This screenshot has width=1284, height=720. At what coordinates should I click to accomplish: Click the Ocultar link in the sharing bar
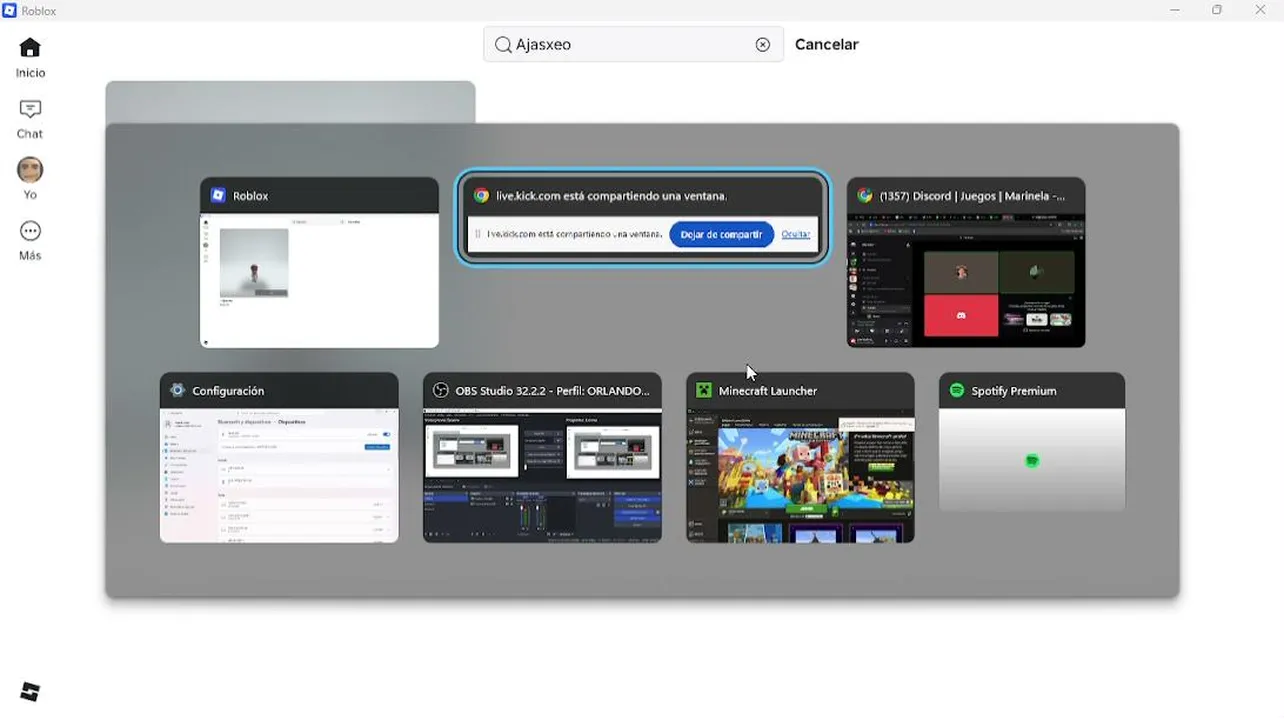(796, 234)
